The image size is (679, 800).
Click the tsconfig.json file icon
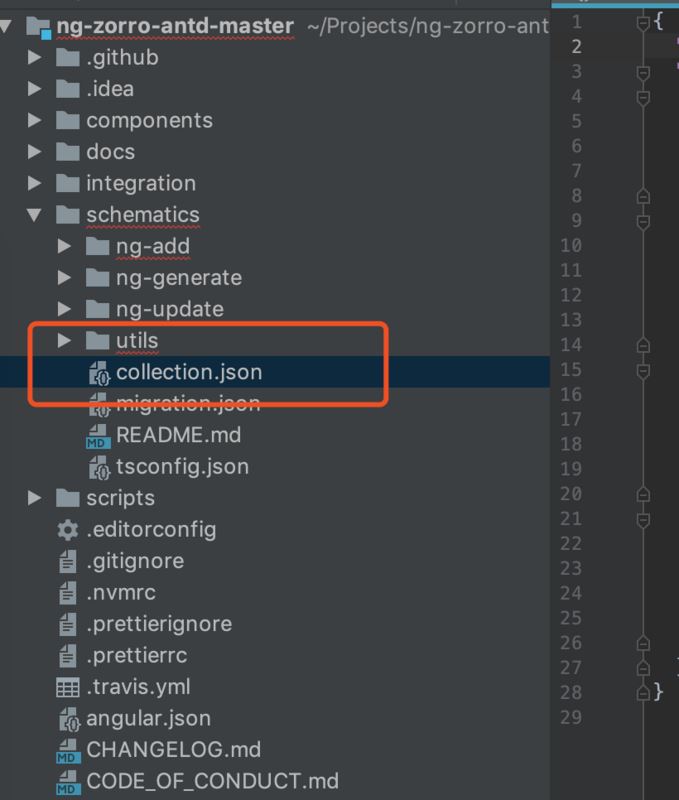99,467
